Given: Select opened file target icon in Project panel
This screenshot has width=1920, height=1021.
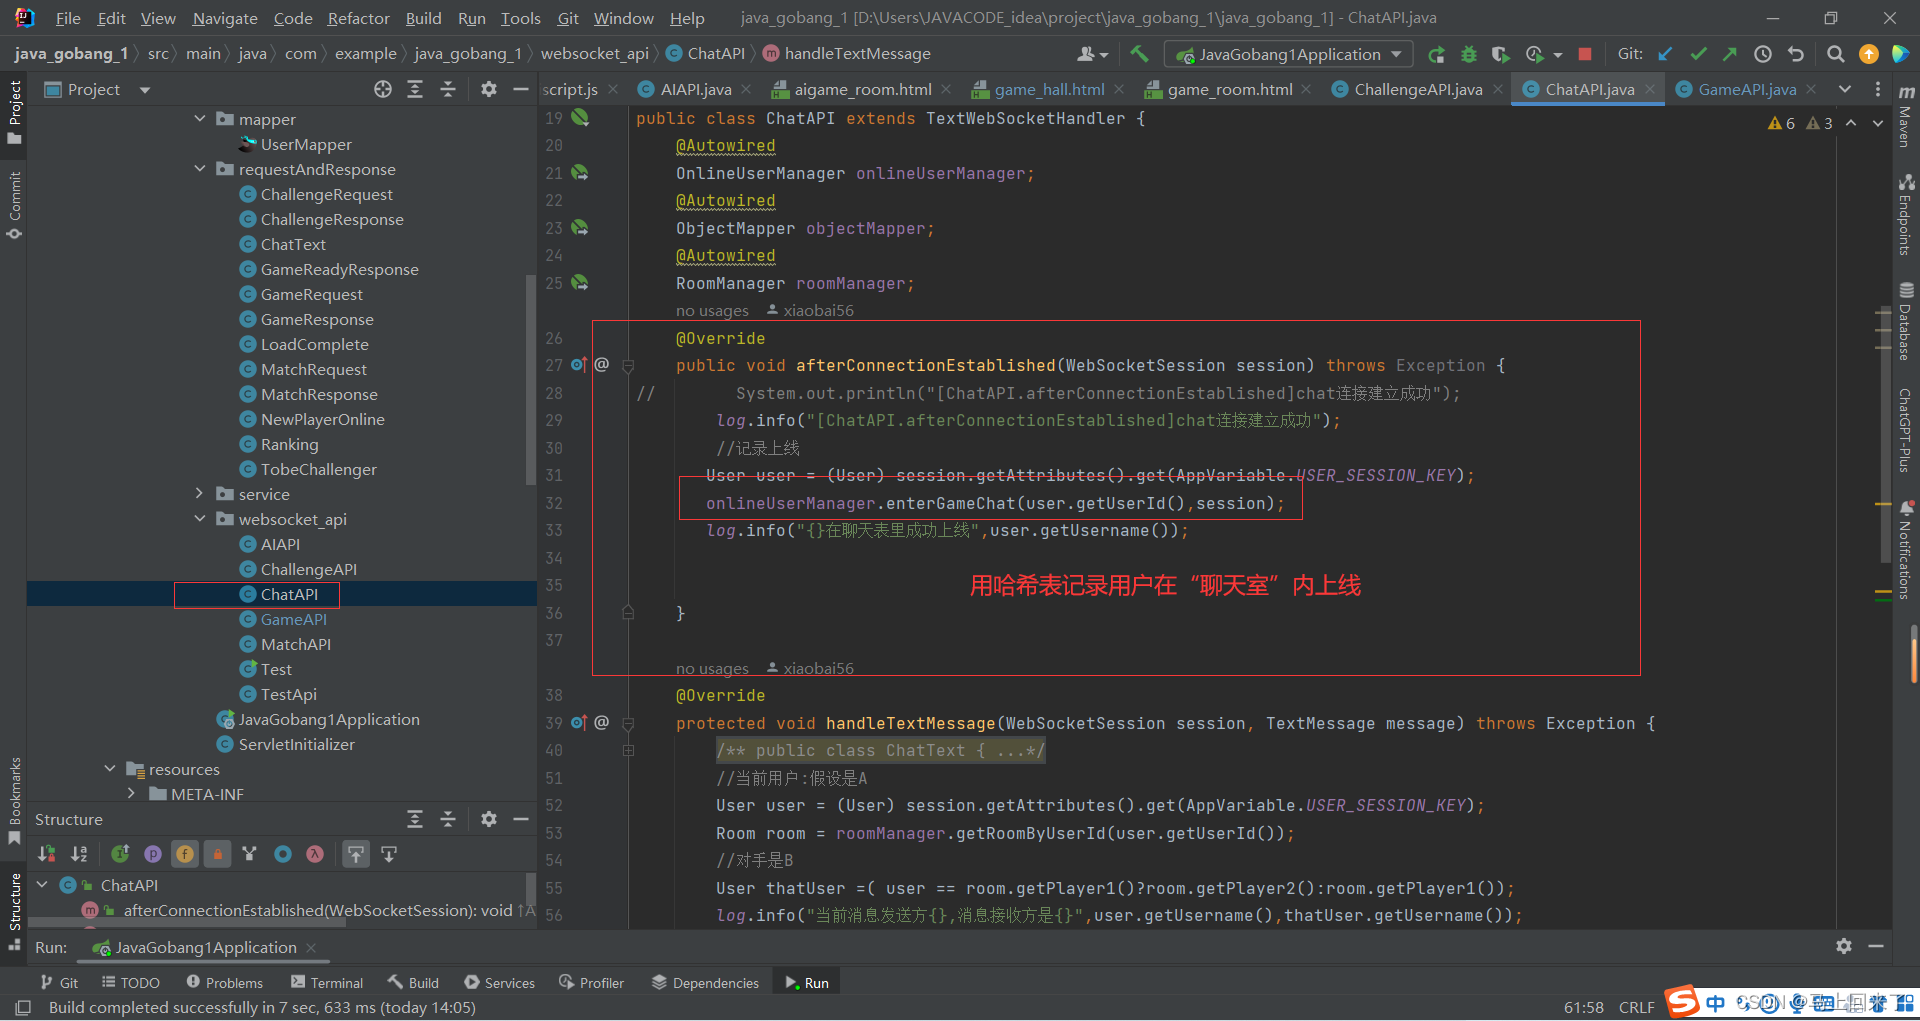Looking at the screenshot, I should click(383, 90).
